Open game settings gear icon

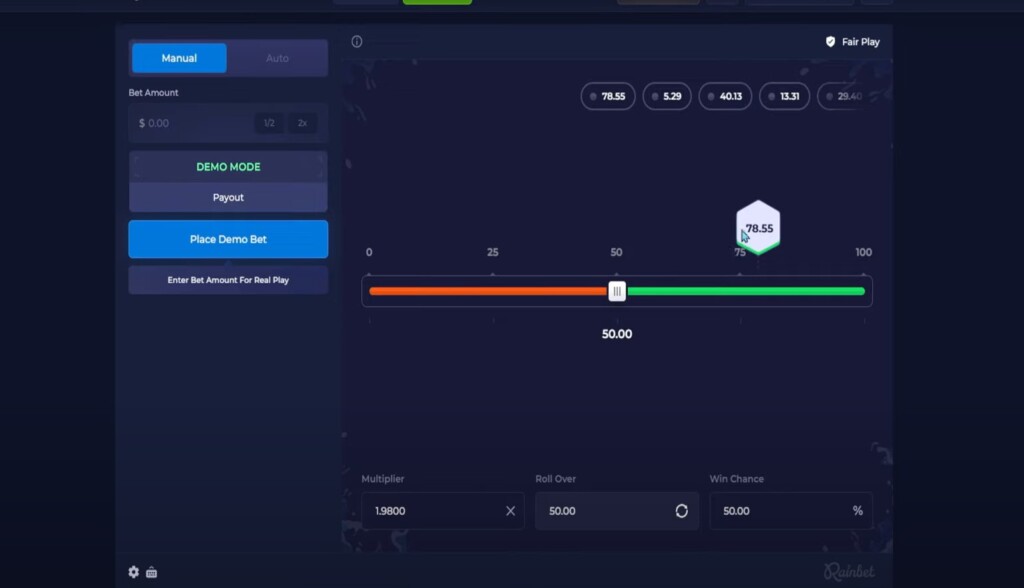[134, 572]
